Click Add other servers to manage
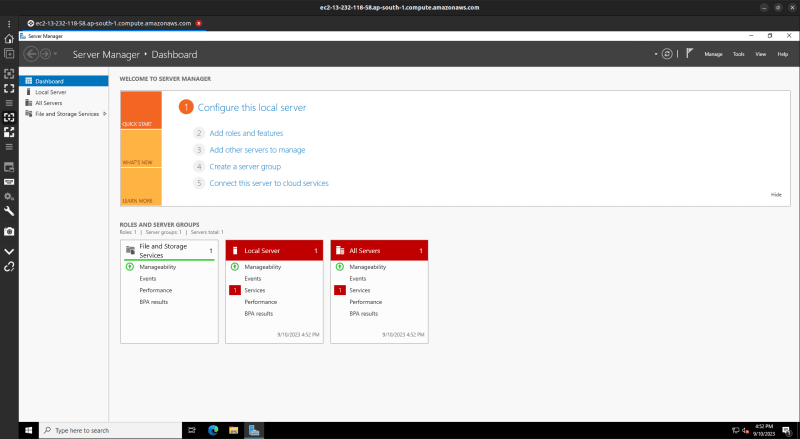Viewport: 800px width, 439px height. 257,150
